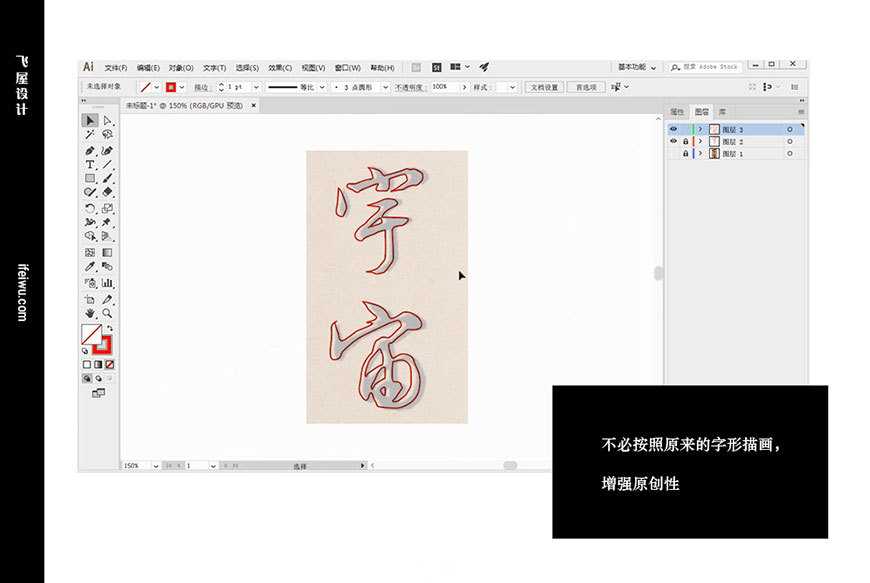The height and width of the screenshot is (583, 870).
Task: Click the 首选项 button
Action: click(x=585, y=87)
